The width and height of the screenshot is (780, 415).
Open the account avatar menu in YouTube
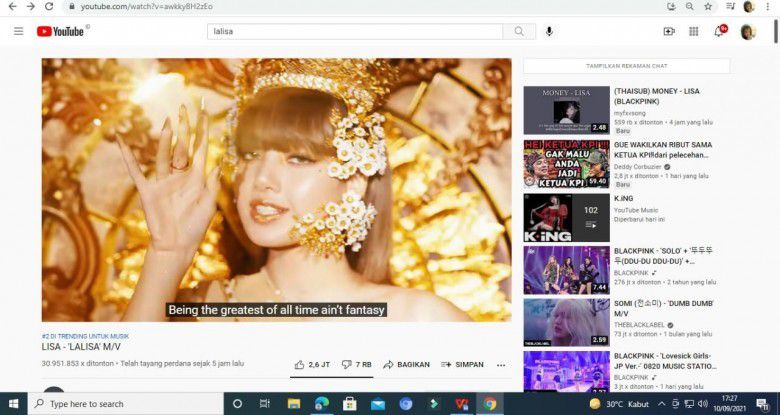point(748,32)
